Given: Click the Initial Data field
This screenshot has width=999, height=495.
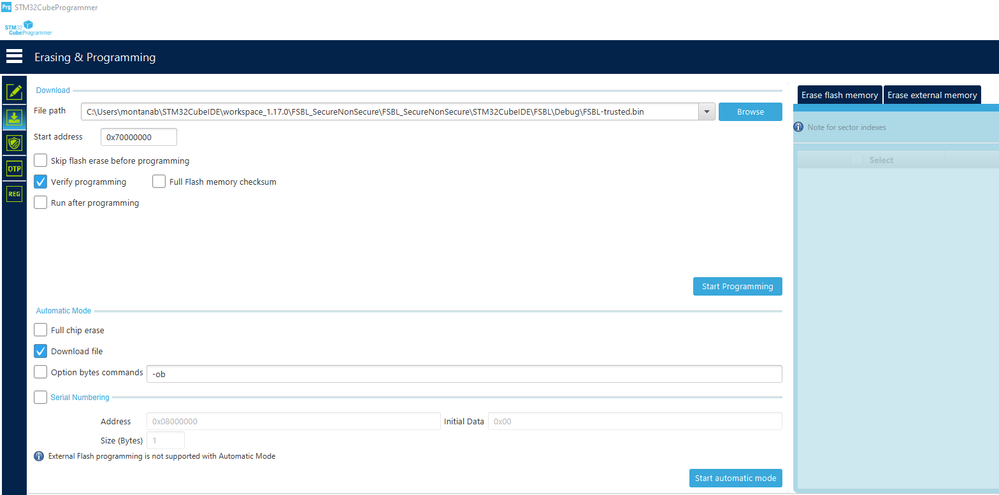Looking at the screenshot, I should [x=635, y=421].
